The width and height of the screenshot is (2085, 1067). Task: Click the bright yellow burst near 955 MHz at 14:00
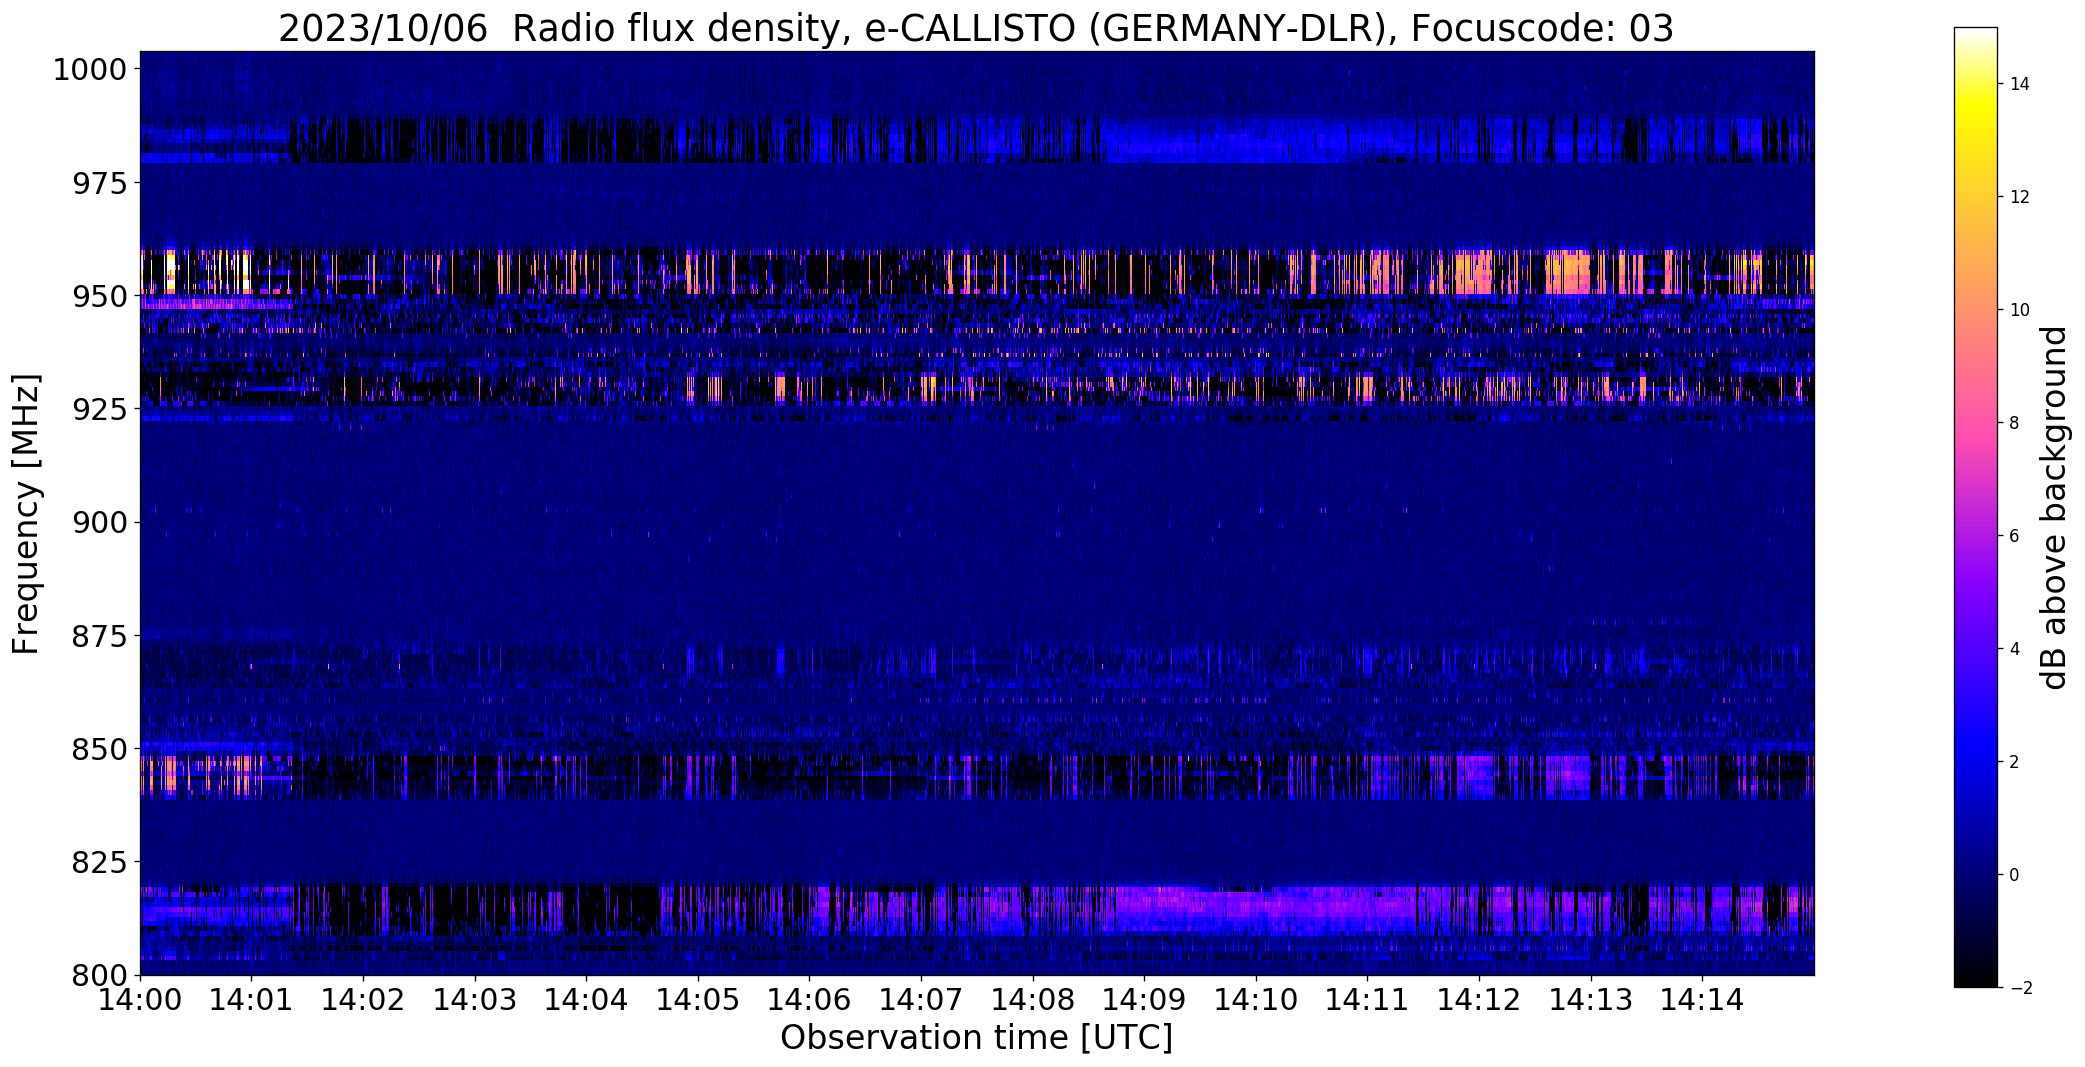click(x=170, y=270)
